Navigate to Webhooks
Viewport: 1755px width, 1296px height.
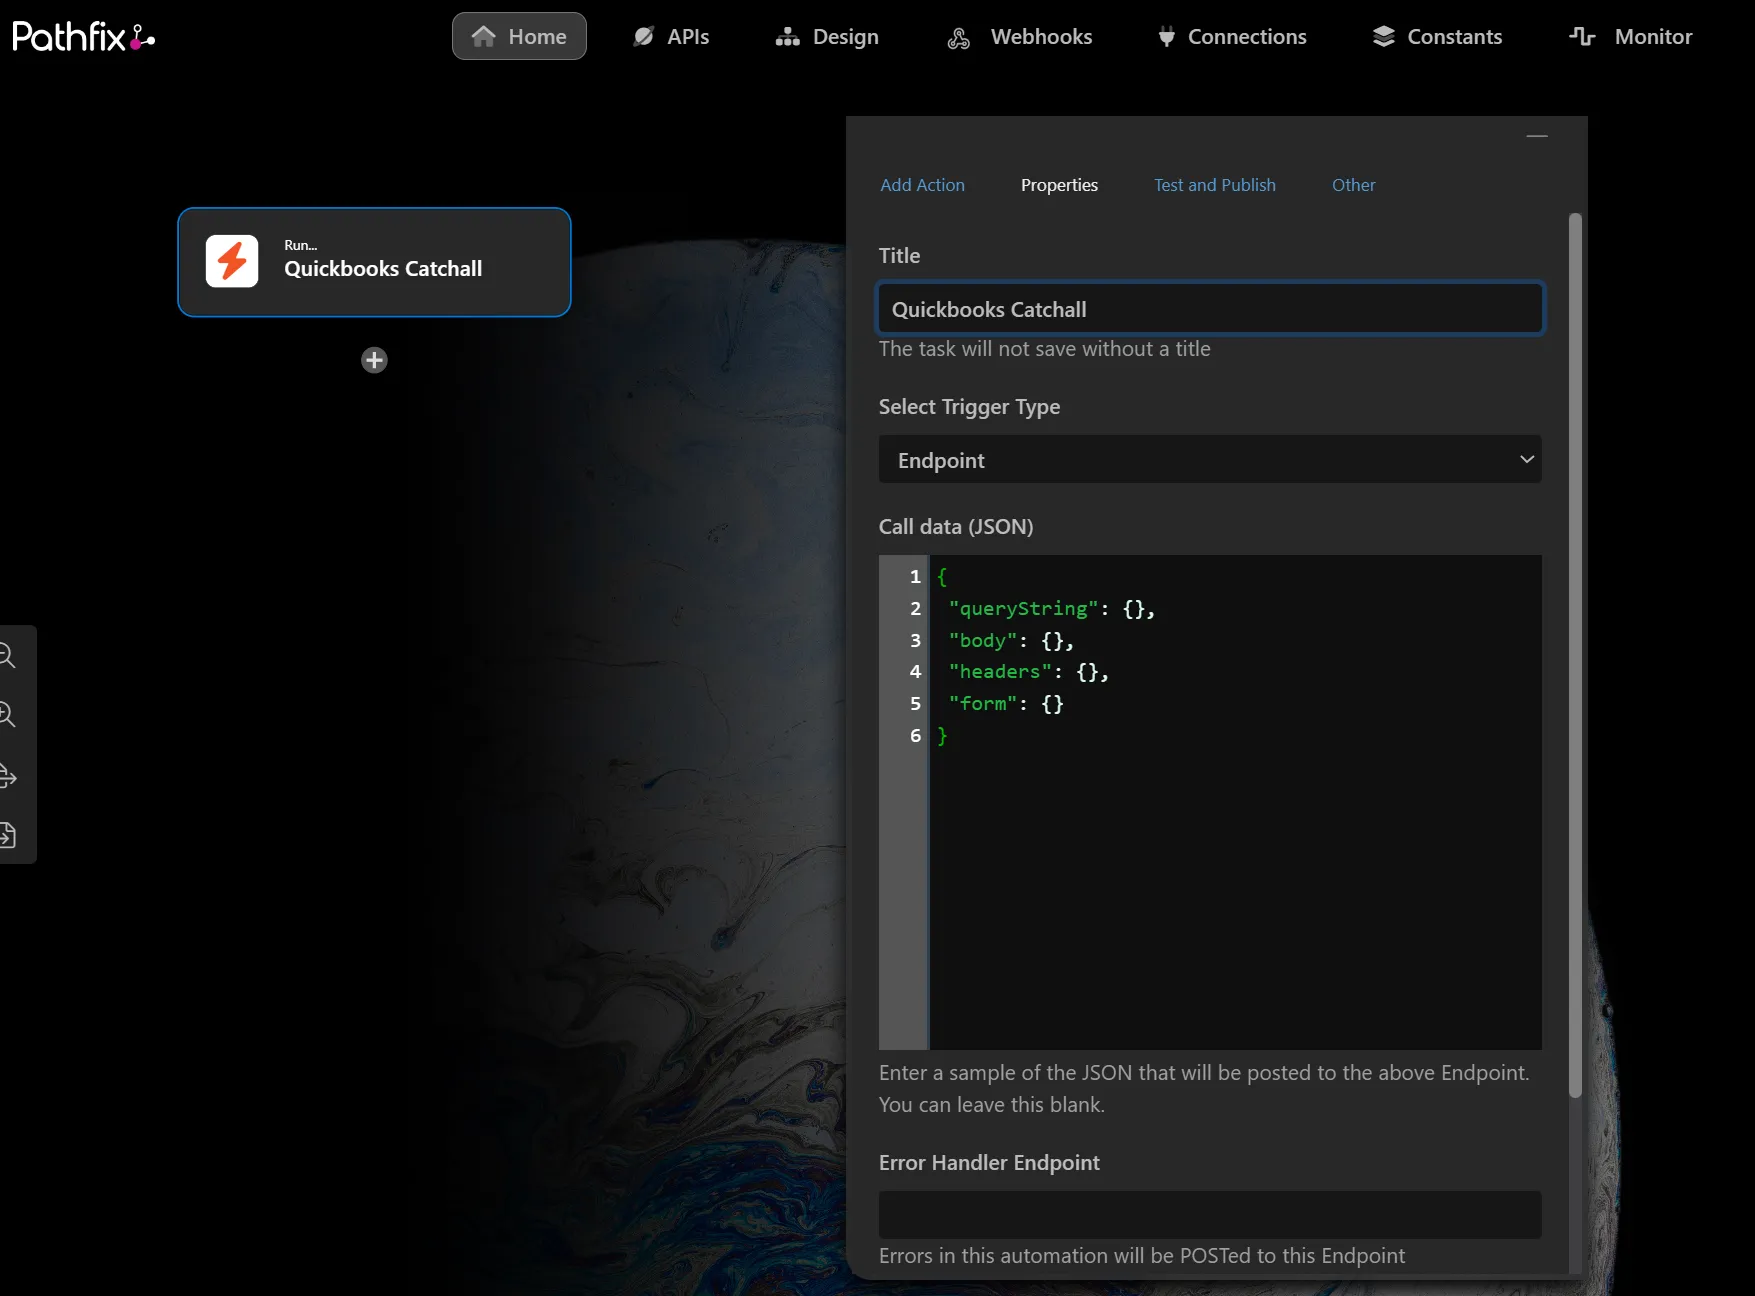[1019, 36]
